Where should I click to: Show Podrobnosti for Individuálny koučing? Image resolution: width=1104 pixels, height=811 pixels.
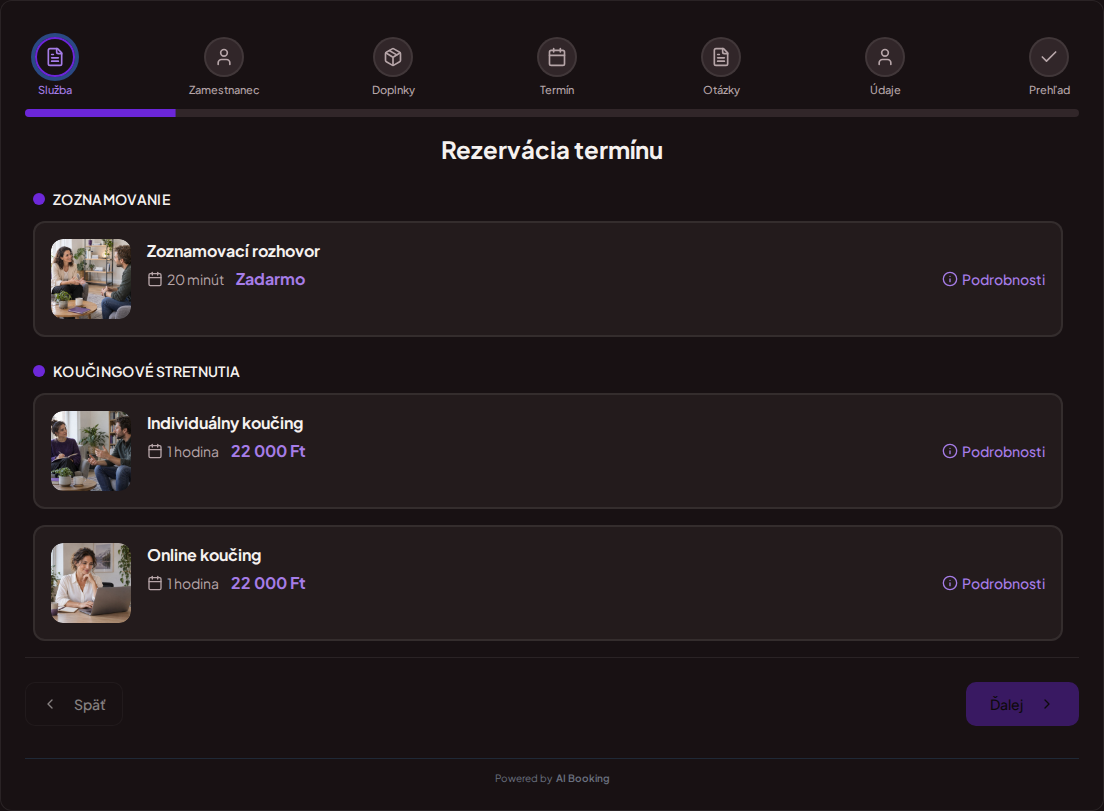[x=993, y=451]
